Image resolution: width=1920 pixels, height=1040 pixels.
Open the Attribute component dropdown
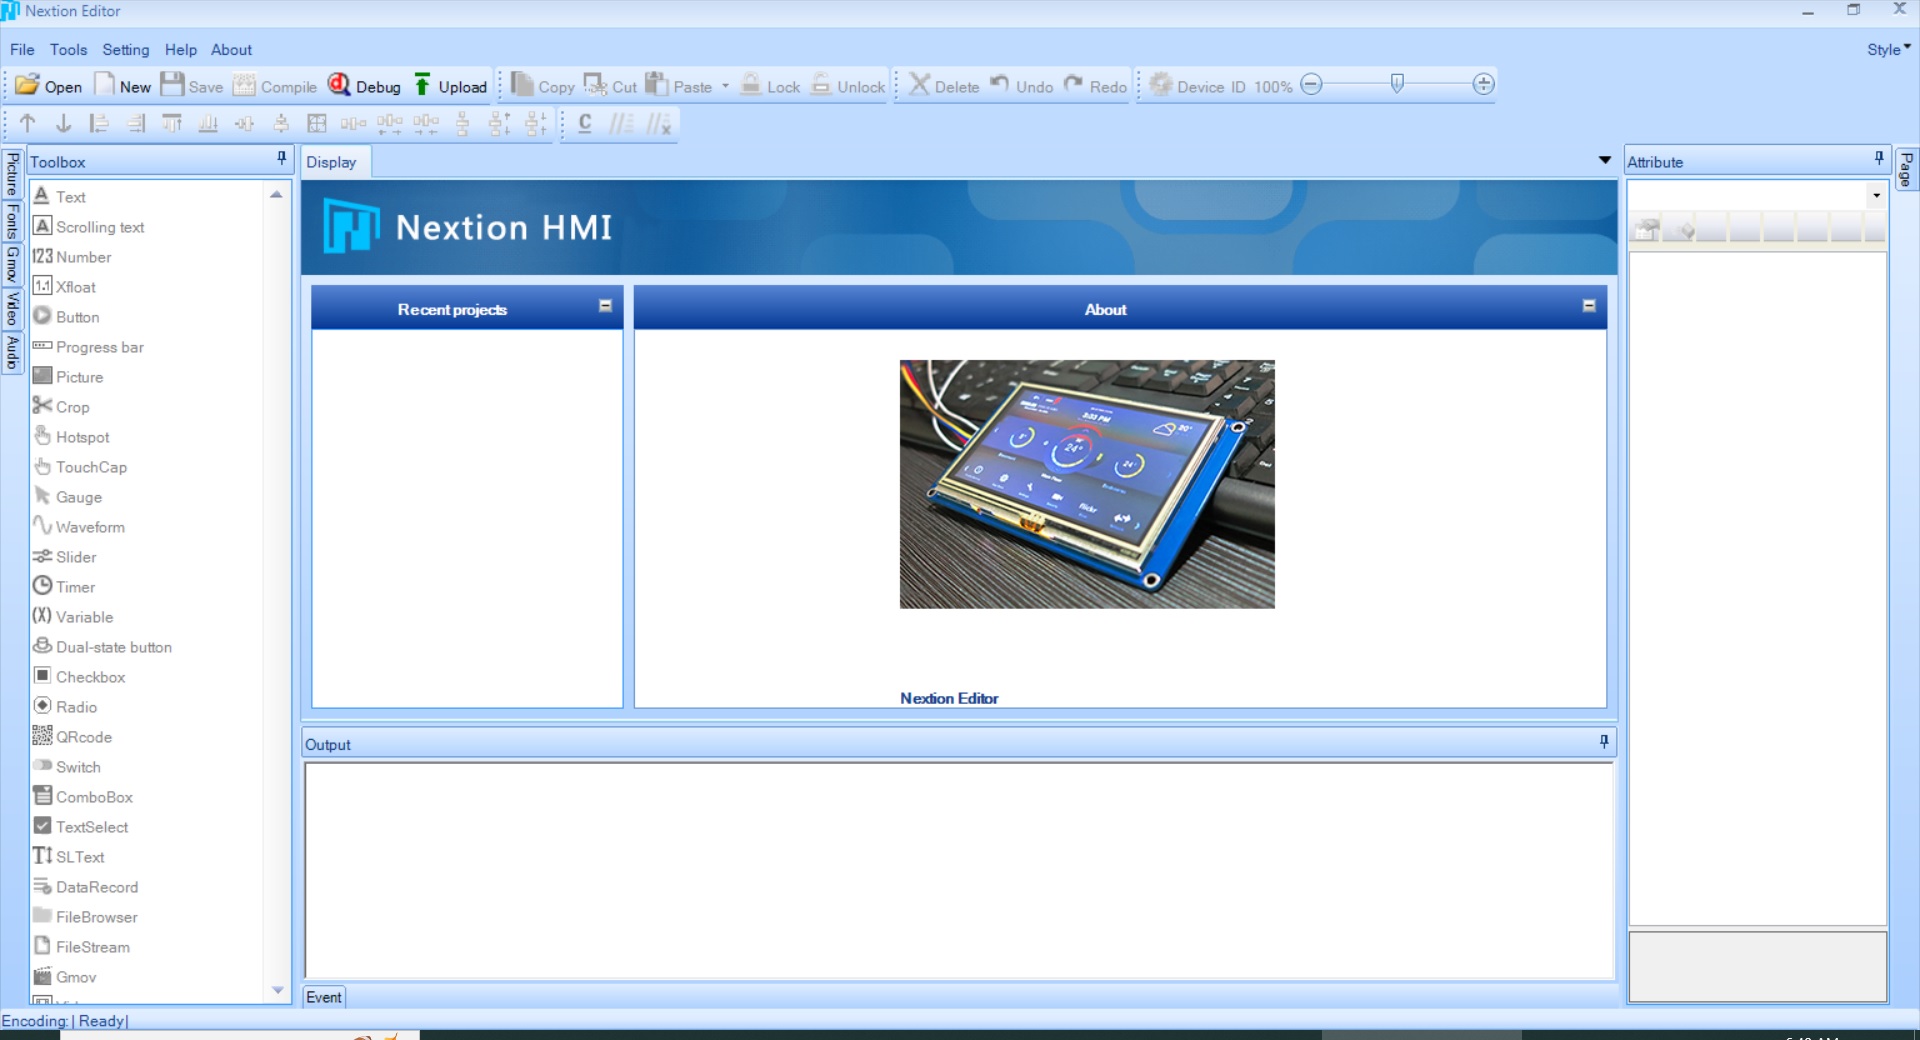1876,195
